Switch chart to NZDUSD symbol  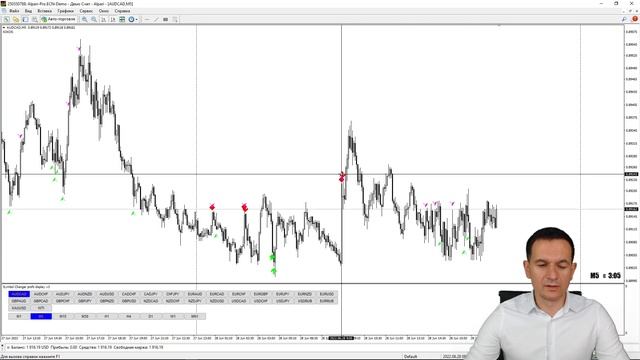click(217, 301)
